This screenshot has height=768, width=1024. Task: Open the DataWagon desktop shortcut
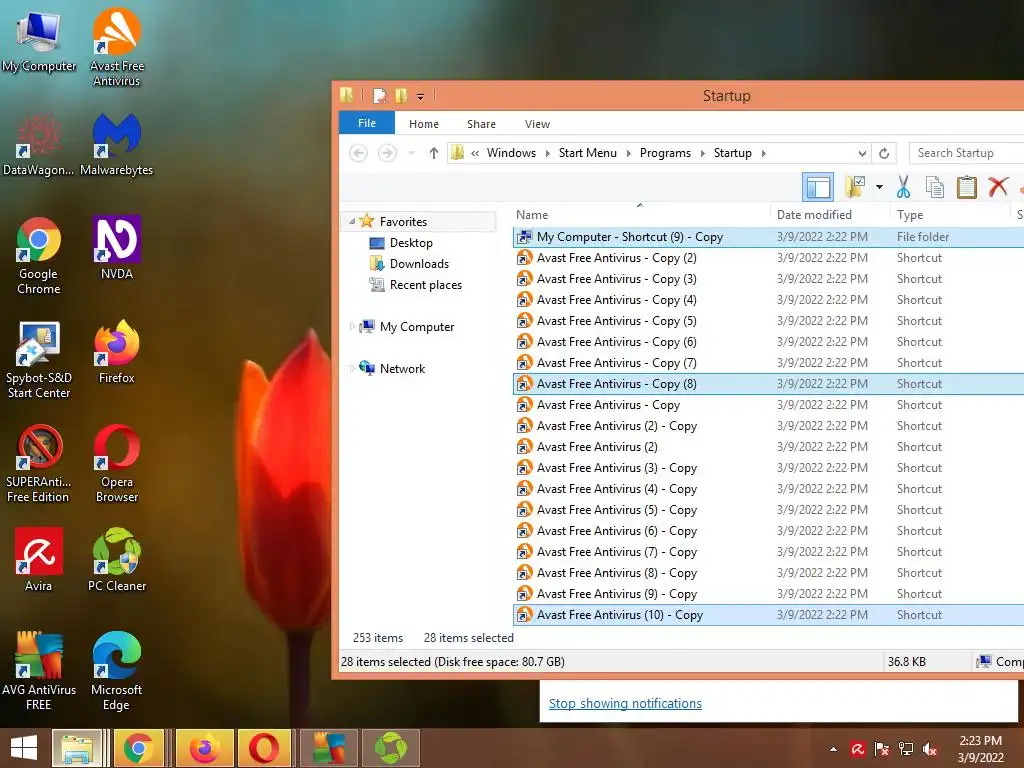click(39, 144)
